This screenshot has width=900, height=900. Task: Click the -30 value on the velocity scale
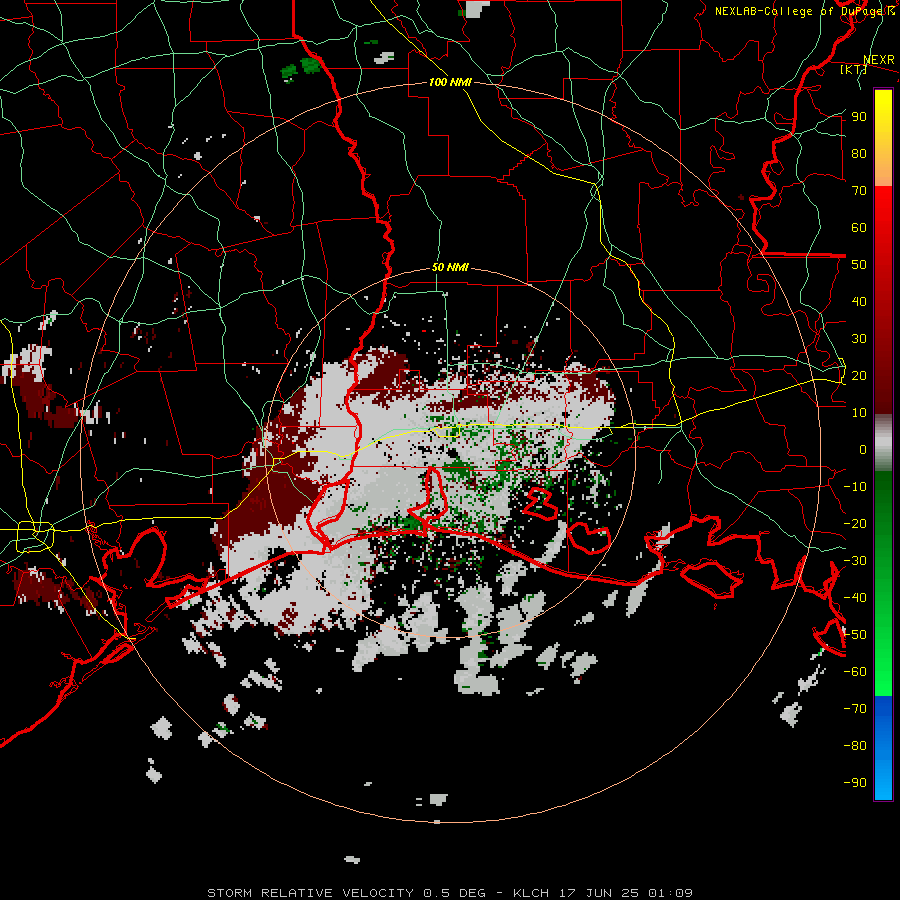(855, 561)
